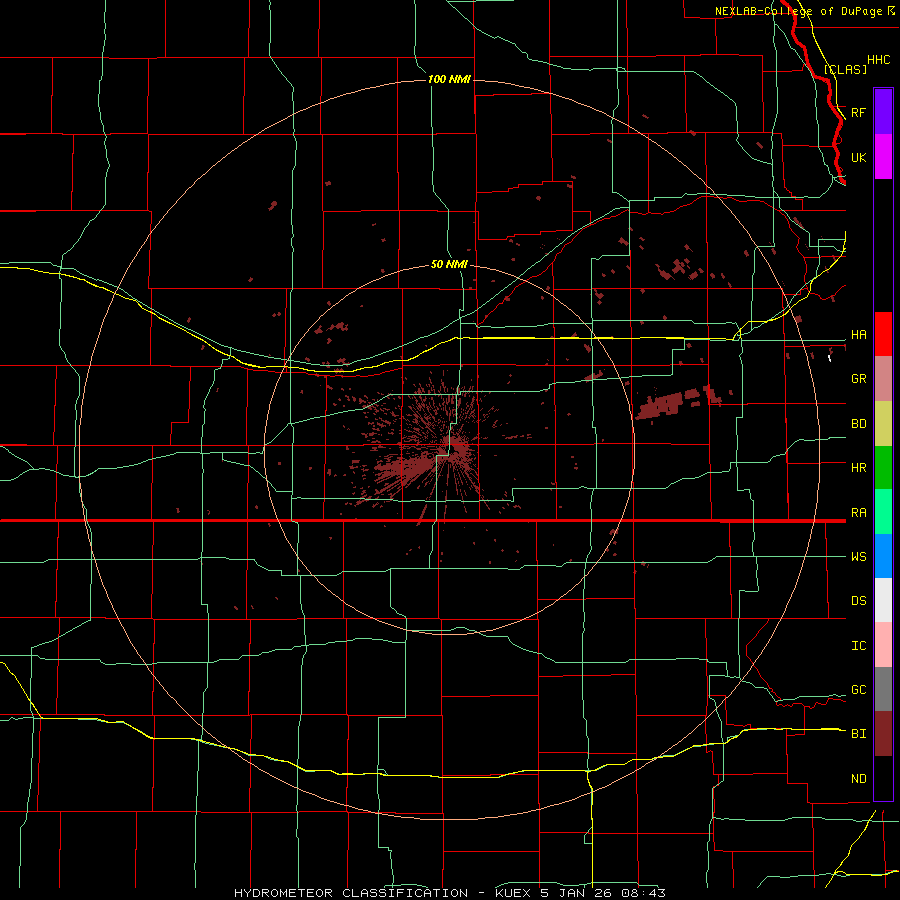
Task: Click the IC legend label
Action: coord(858,646)
